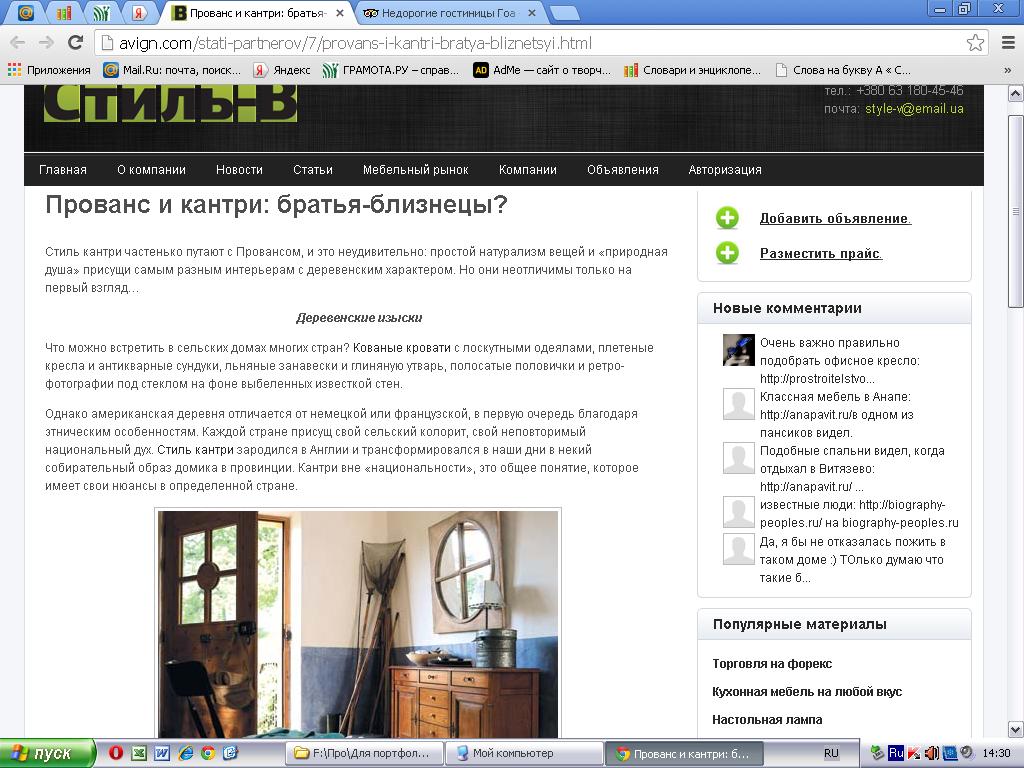Screen dimensions: 1024x768
Task: Click the scrollbar up arrow
Action: point(1016,94)
